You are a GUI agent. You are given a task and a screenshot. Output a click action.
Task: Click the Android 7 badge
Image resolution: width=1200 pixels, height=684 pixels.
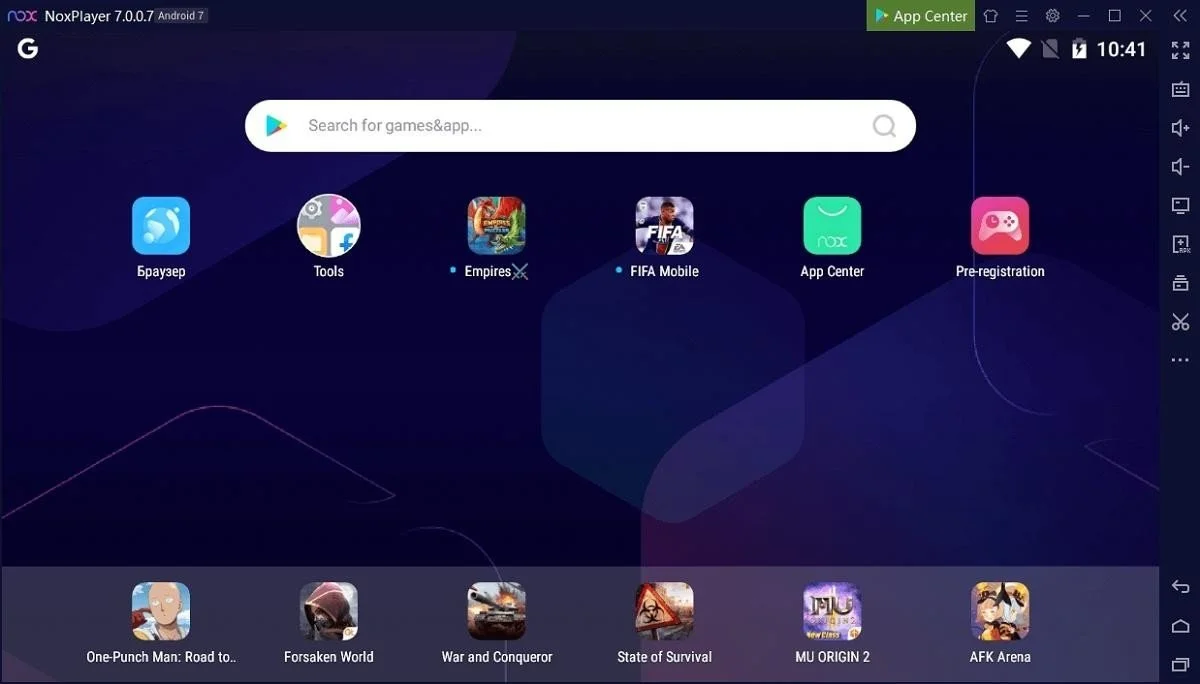181,16
